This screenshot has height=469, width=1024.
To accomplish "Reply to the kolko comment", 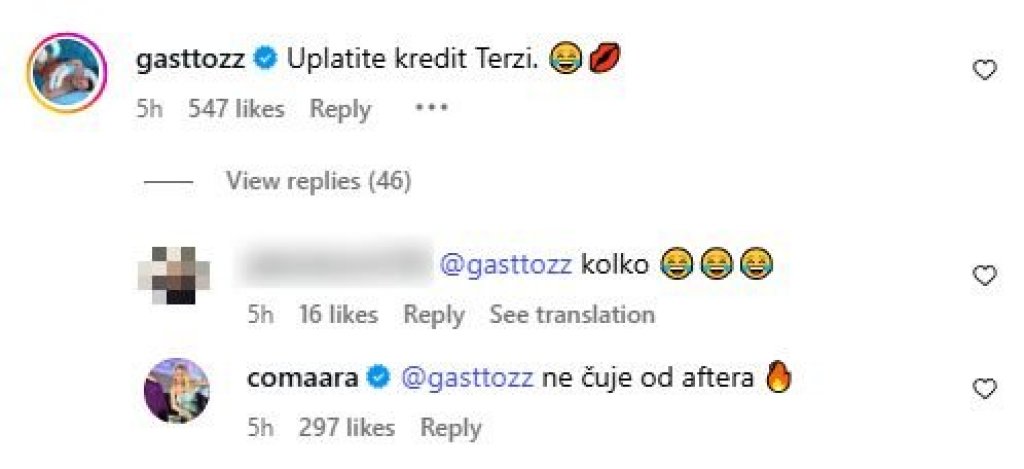I will pos(433,315).
